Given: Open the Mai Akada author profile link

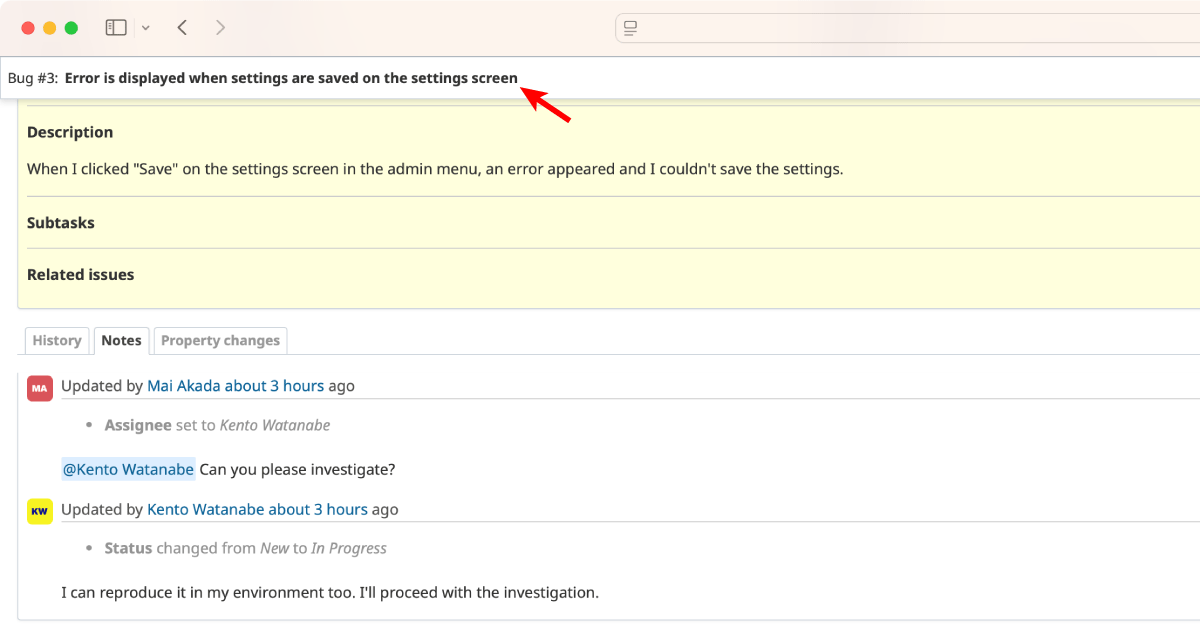Looking at the screenshot, I should (x=184, y=386).
